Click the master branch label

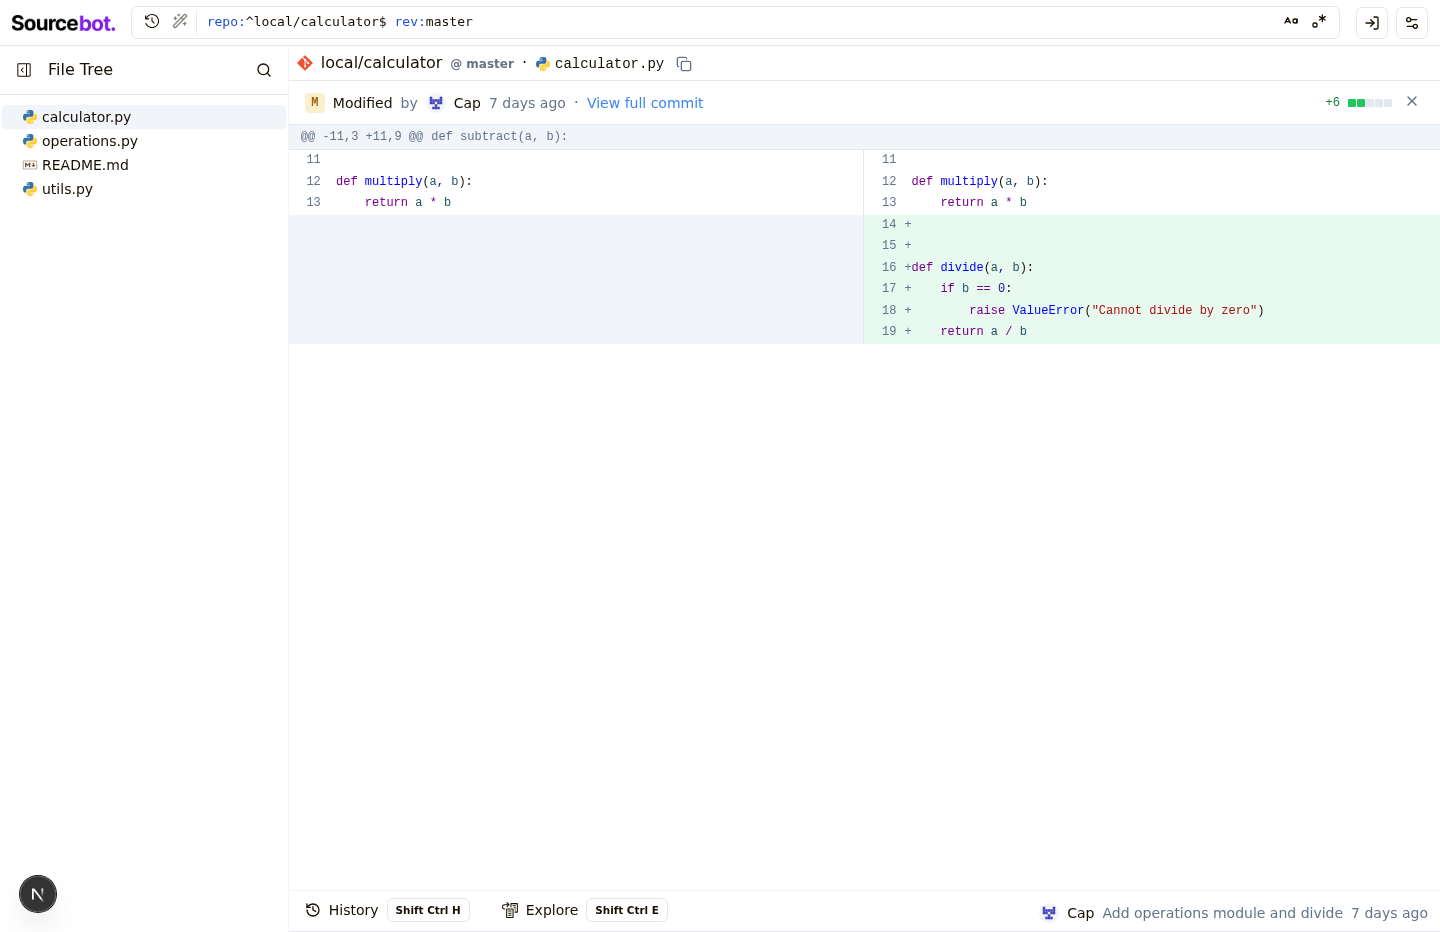click(482, 64)
